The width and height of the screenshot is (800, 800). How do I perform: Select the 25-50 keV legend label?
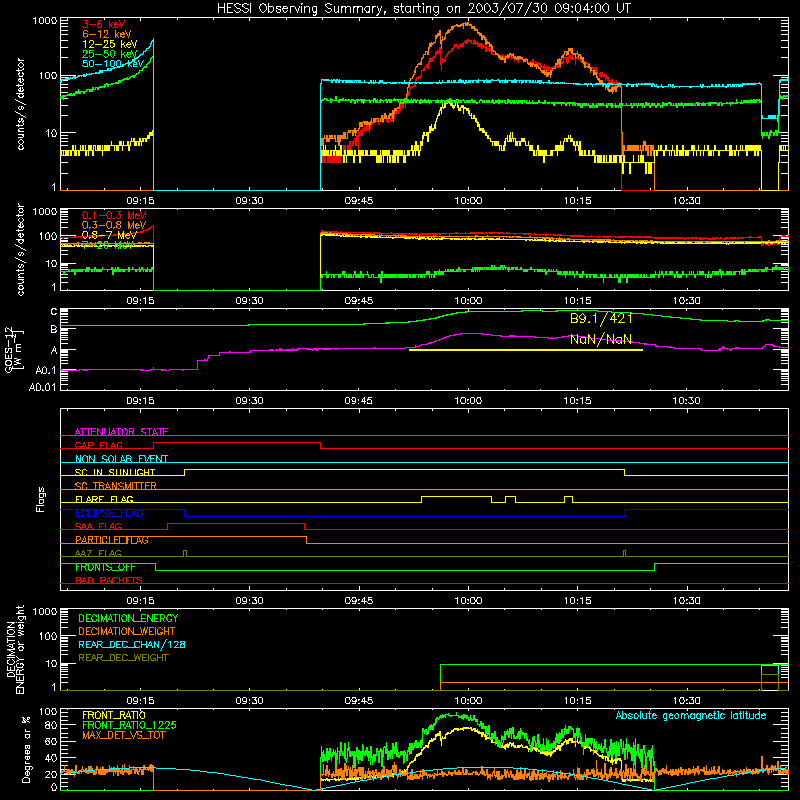point(110,54)
